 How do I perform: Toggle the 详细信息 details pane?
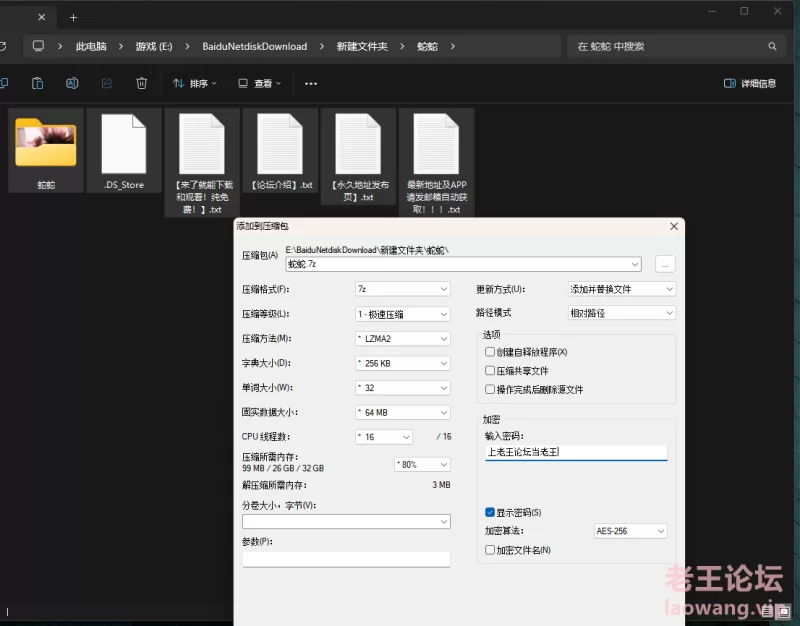point(750,83)
